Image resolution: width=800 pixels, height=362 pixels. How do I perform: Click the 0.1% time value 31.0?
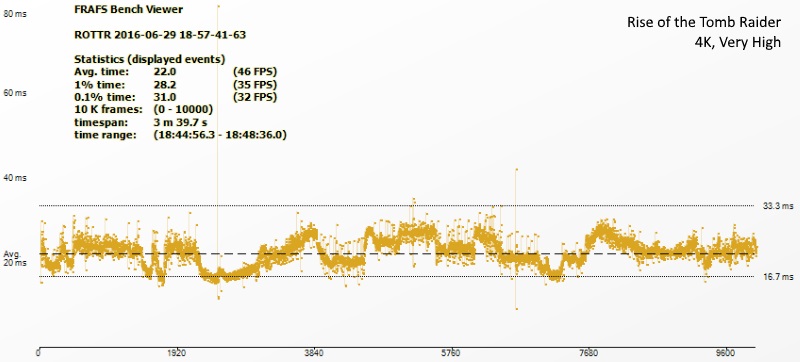pyautogui.click(x=164, y=97)
